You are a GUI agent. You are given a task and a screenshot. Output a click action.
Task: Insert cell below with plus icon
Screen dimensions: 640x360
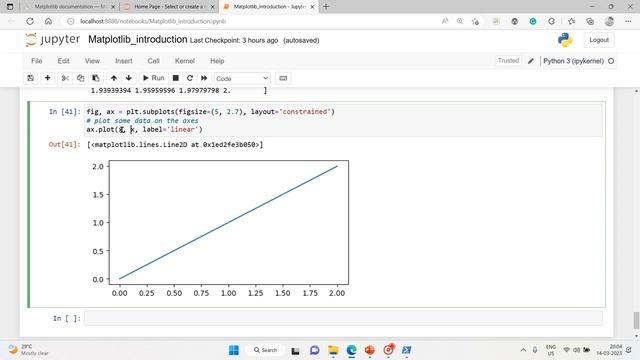click(x=47, y=78)
